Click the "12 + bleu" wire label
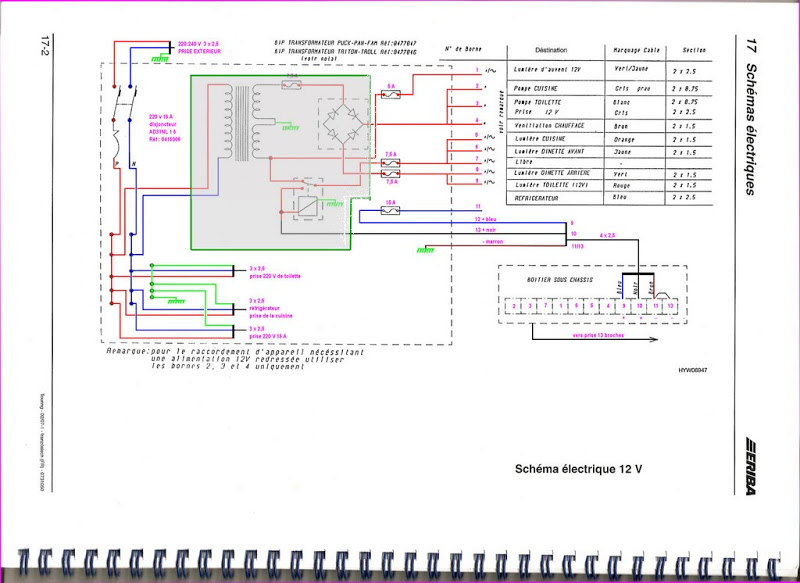The height and width of the screenshot is (583, 800). [x=485, y=219]
